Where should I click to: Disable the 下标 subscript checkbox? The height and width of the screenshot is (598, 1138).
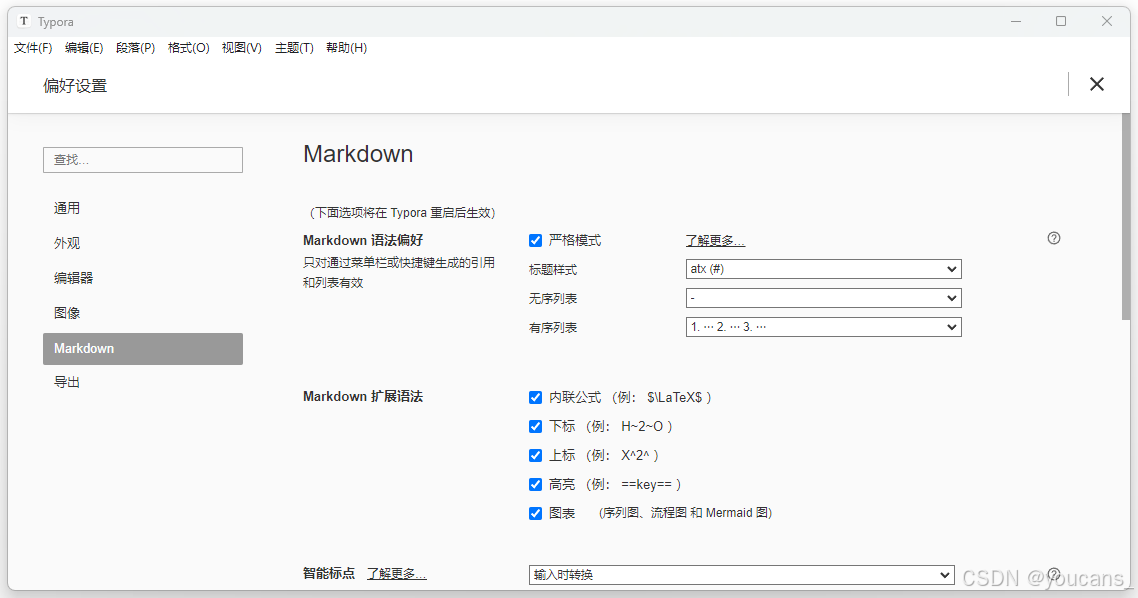[536, 426]
